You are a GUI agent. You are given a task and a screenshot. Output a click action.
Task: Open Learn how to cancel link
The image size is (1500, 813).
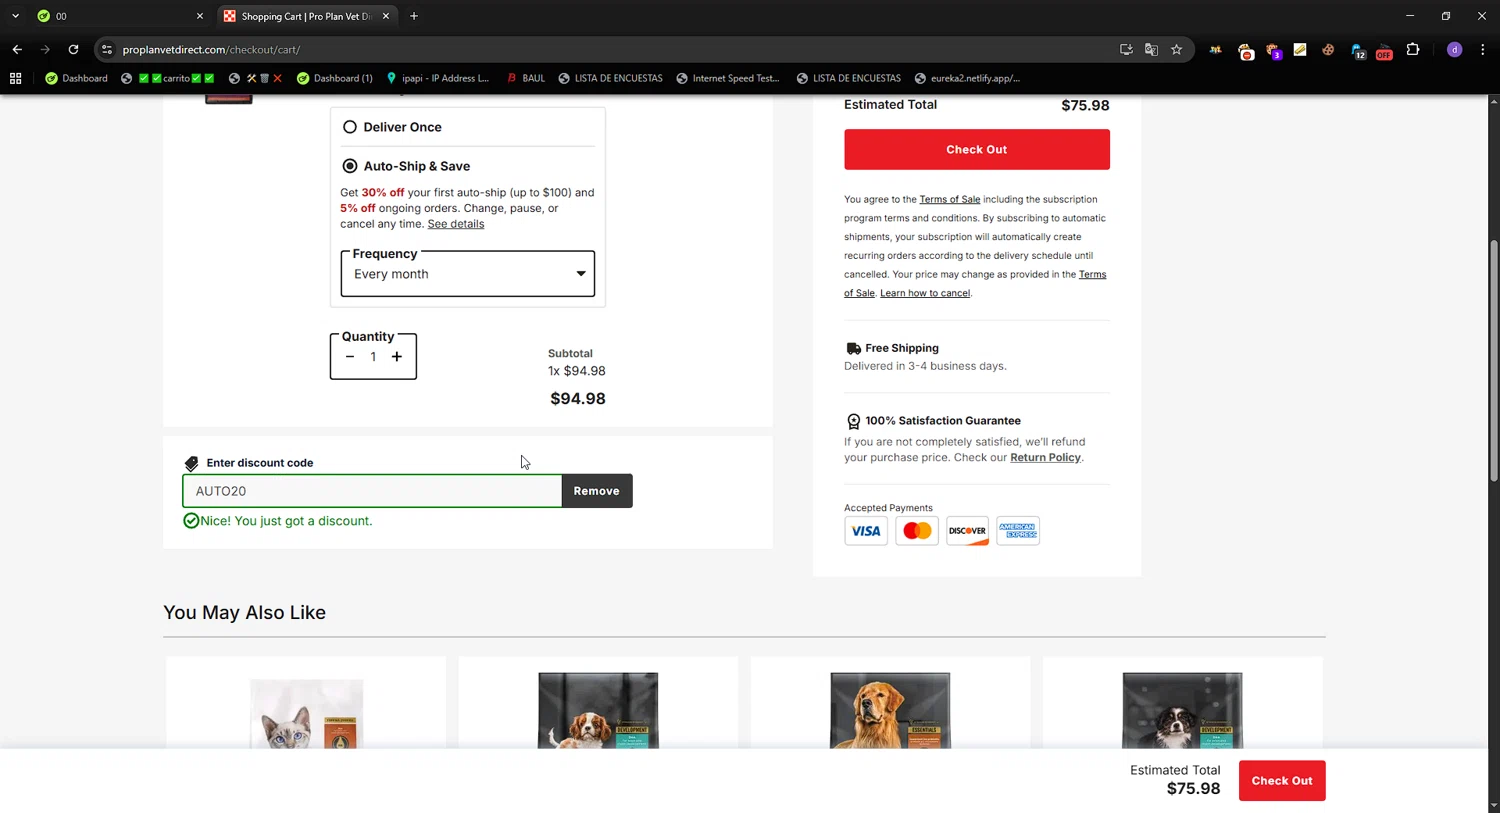click(x=925, y=293)
